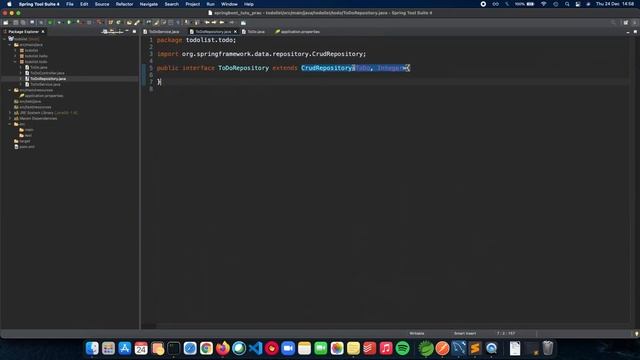The image size is (640, 360).
Task: Open the Source menu
Action: coord(102,4)
